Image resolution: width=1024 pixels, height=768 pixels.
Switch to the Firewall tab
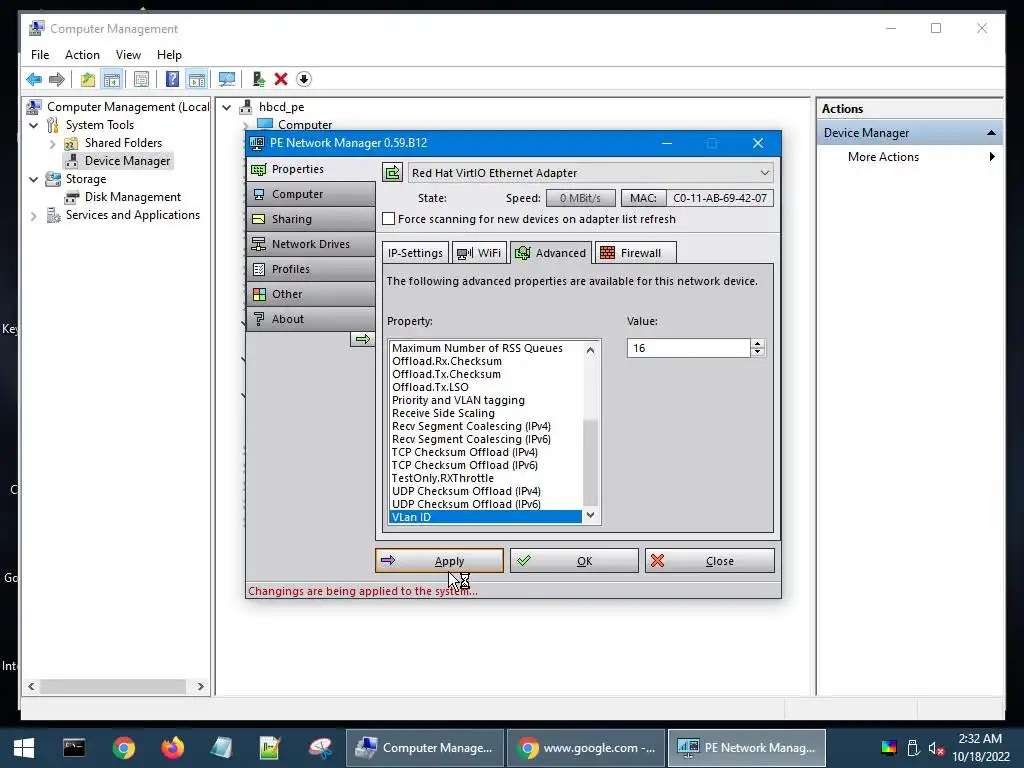[x=635, y=253]
